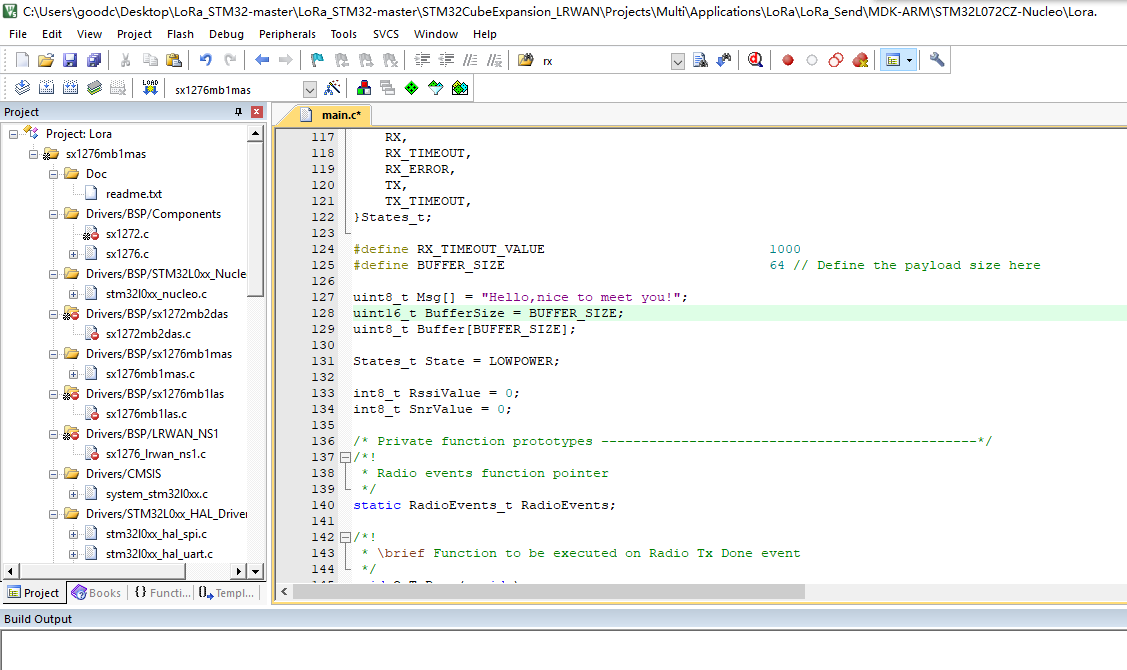Click the Select Software Packs icon

[x=436, y=88]
